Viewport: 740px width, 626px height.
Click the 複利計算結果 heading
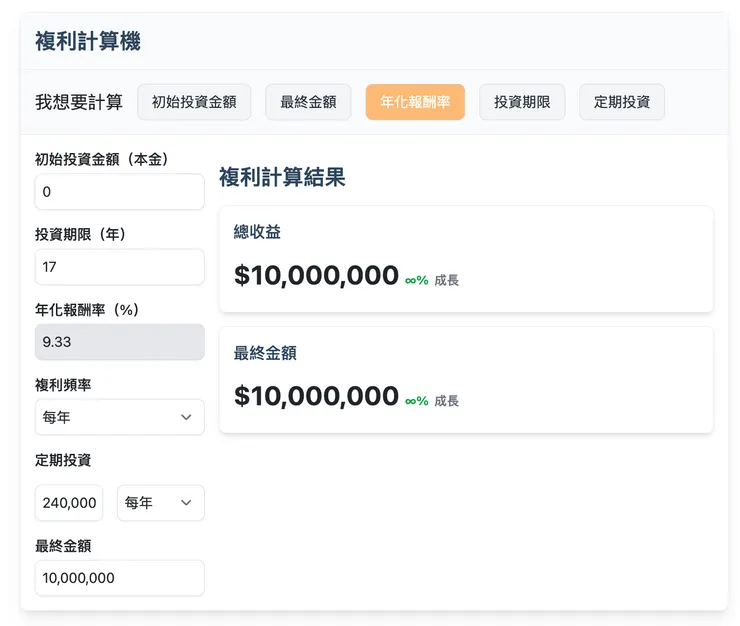tap(282, 178)
